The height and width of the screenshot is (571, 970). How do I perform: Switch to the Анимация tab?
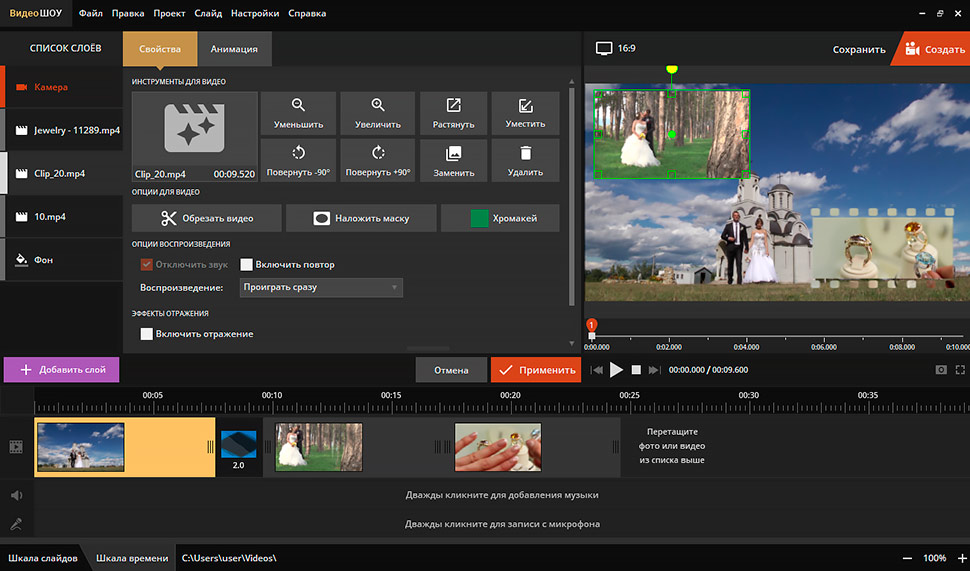234,49
